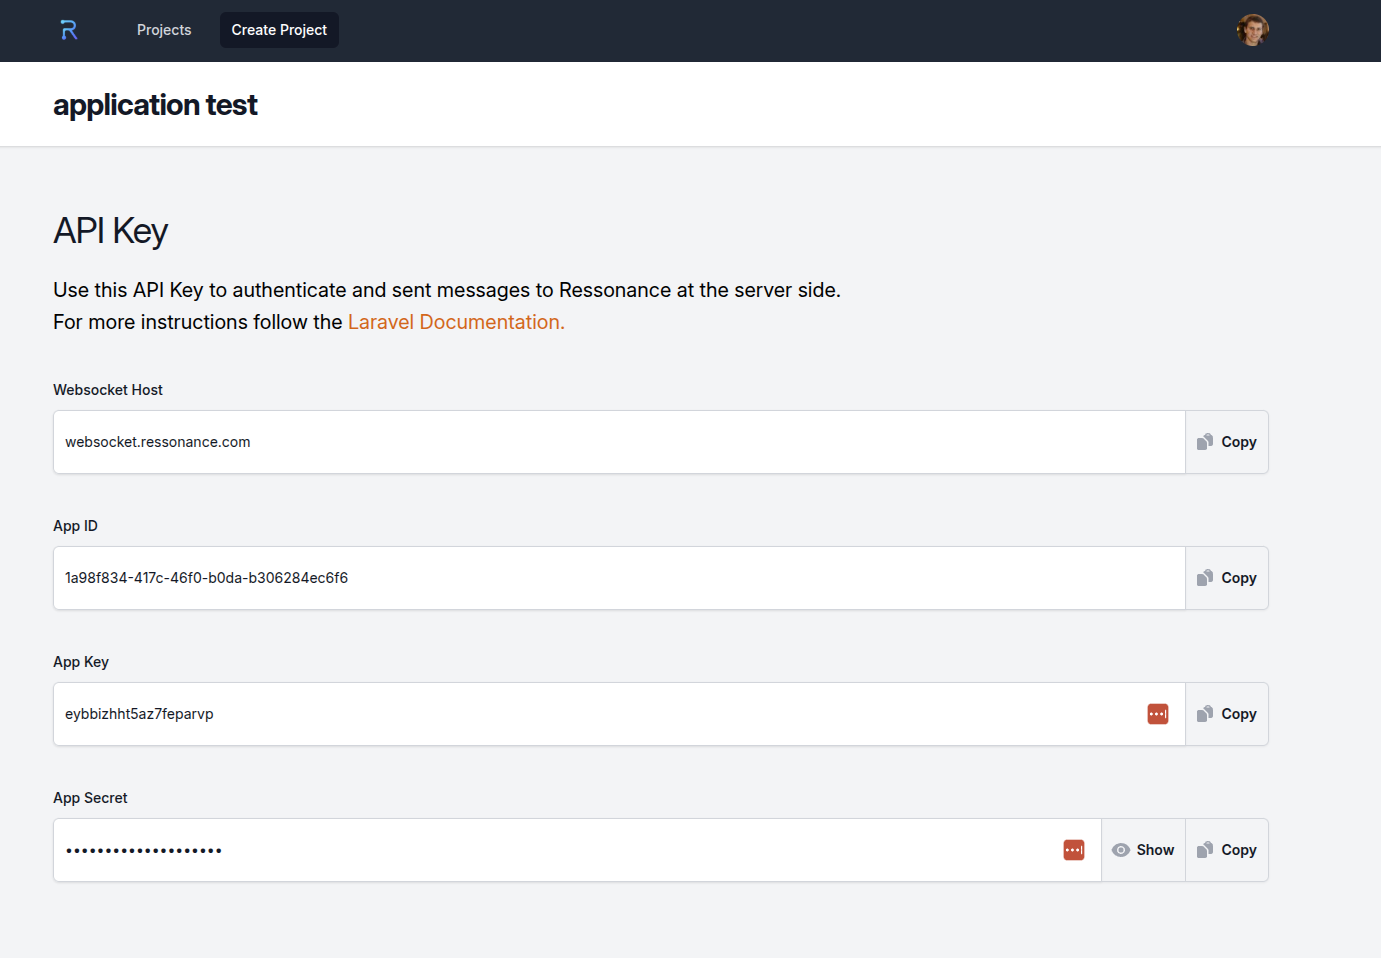The width and height of the screenshot is (1381, 958).
Task: Click the Websocket Host input field
Action: click(600, 442)
